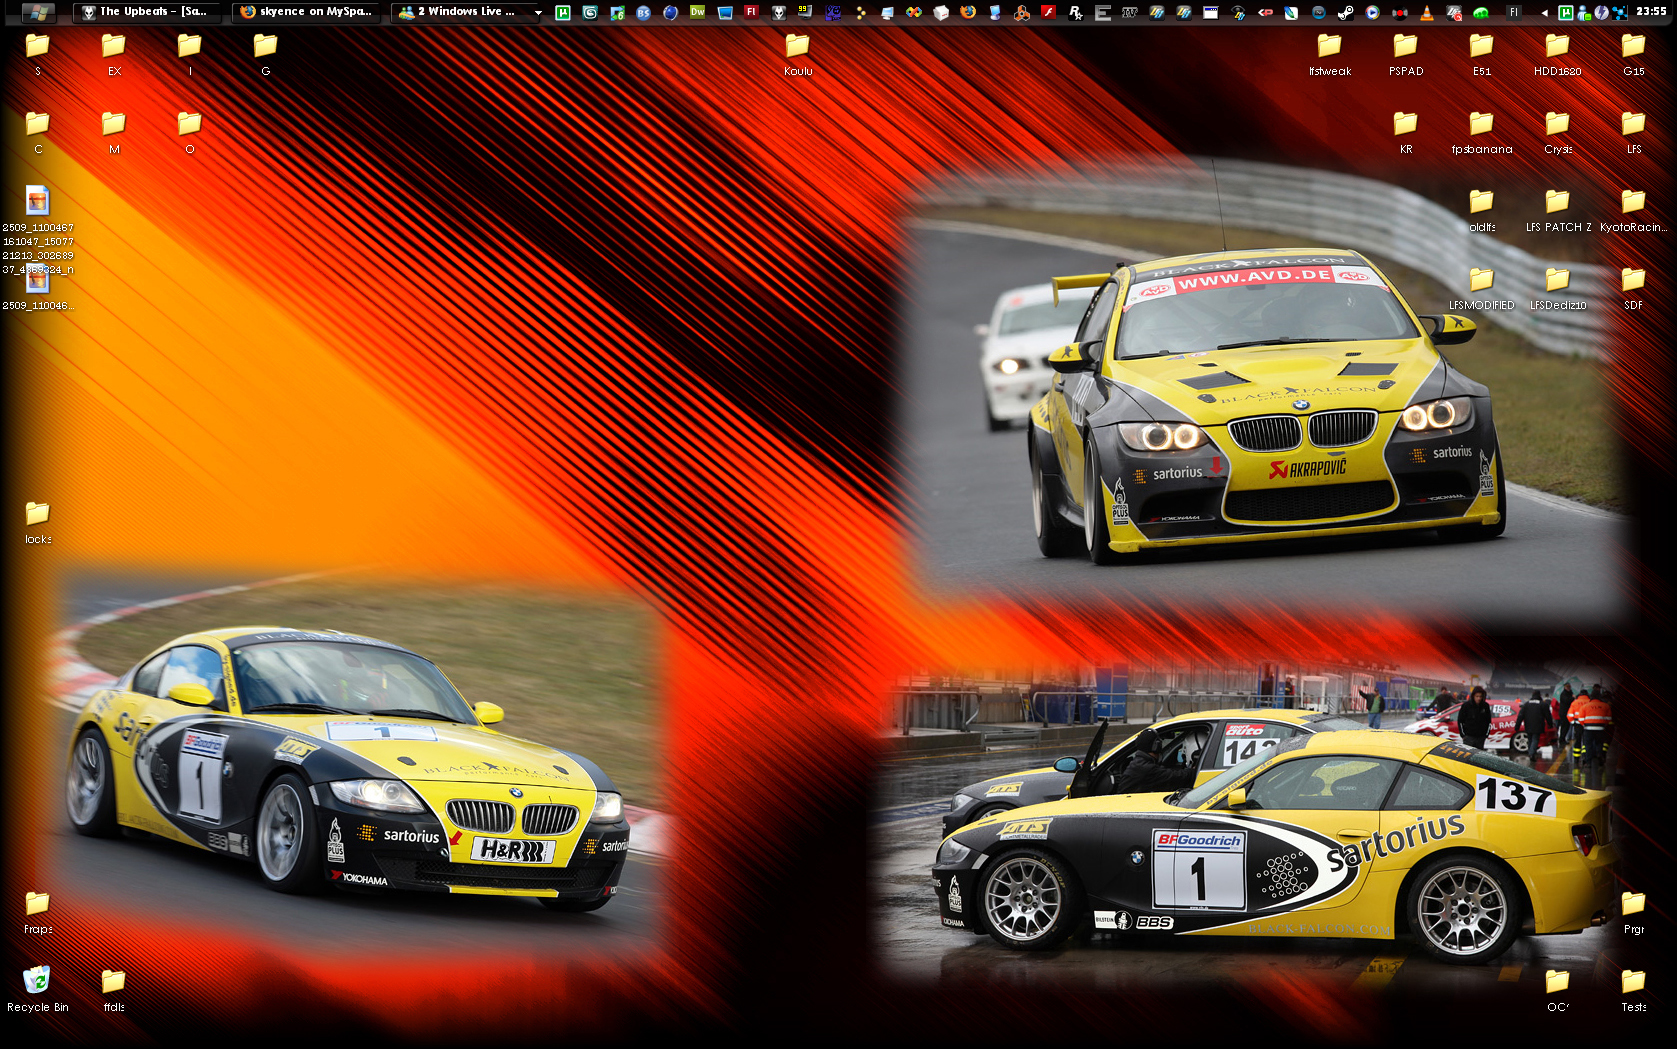Open the LFS folder

pyautogui.click(x=1634, y=131)
